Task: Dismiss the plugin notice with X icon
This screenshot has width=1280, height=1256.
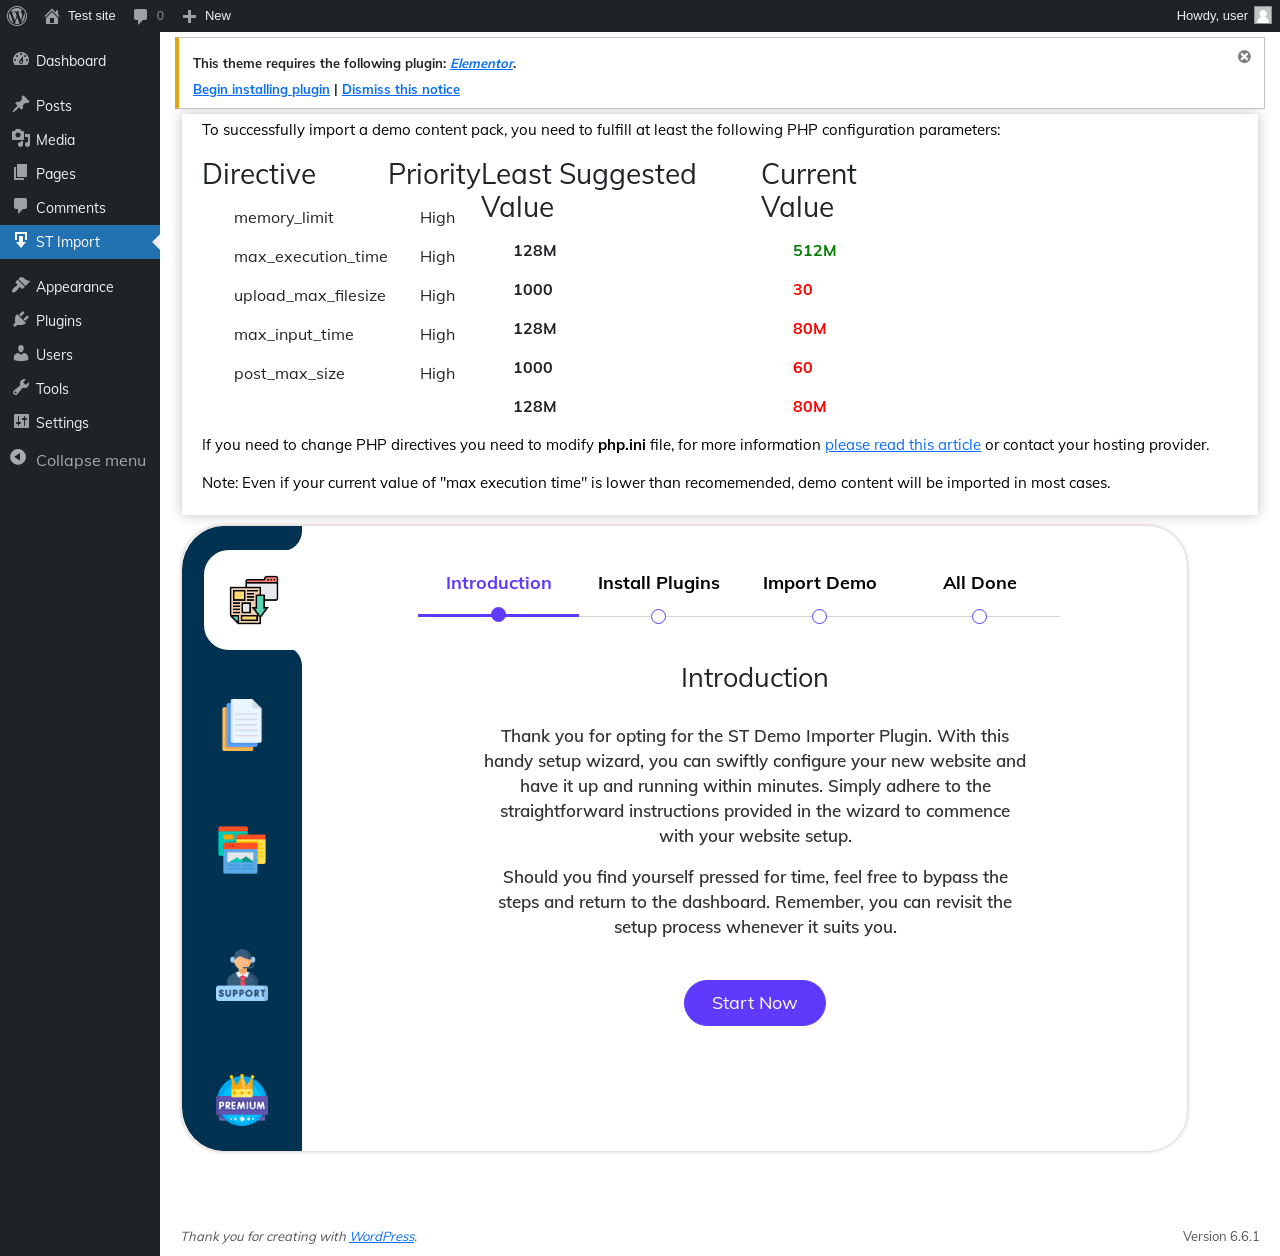Action: pos(1244,57)
